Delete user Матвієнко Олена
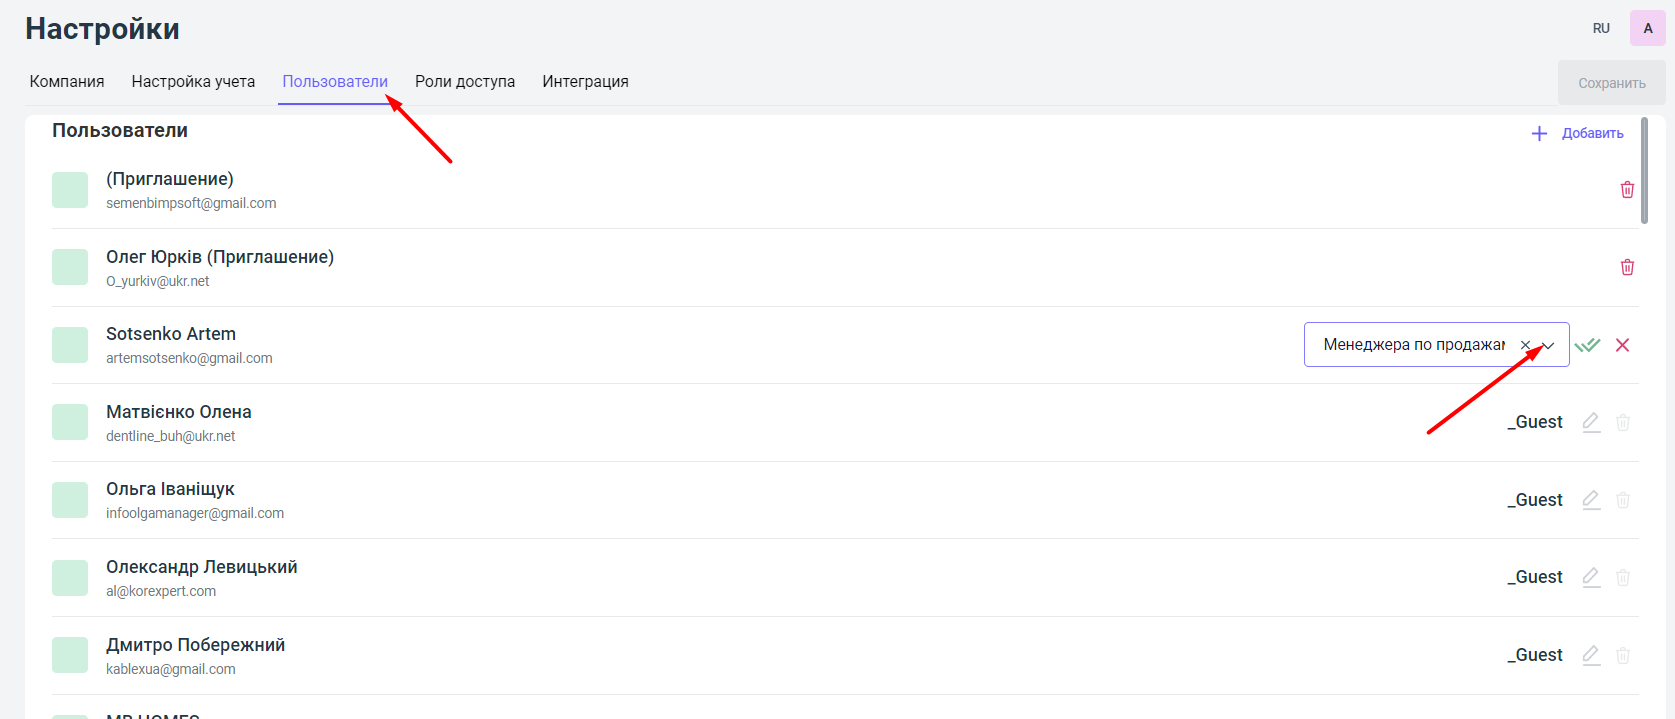Viewport: 1675px width, 719px height. tap(1623, 422)
